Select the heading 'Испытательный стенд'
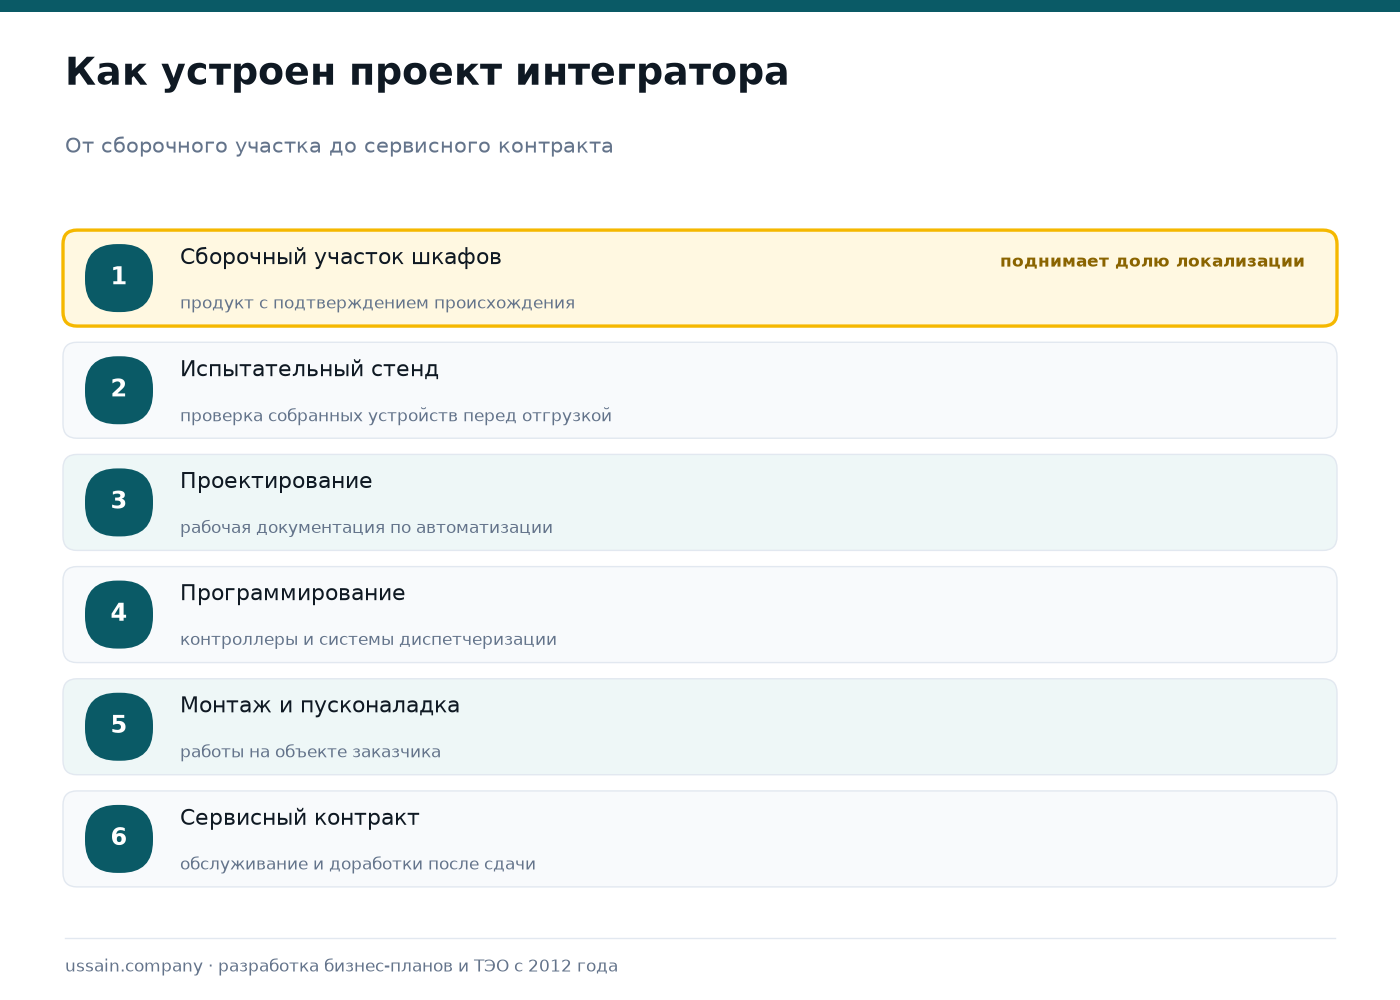The image size is (1400, 1000). tap(309, 369)
